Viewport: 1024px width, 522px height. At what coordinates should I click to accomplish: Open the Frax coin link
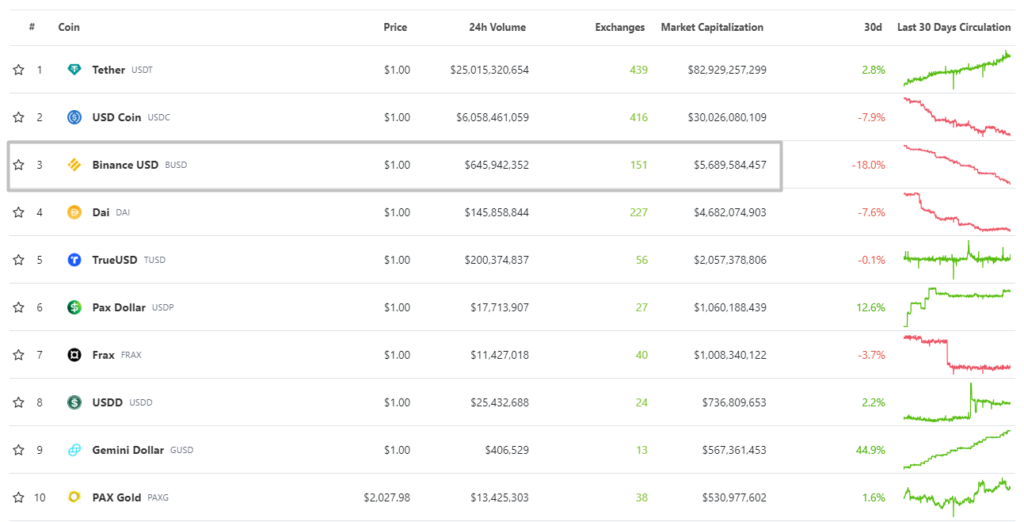(103, 355)
